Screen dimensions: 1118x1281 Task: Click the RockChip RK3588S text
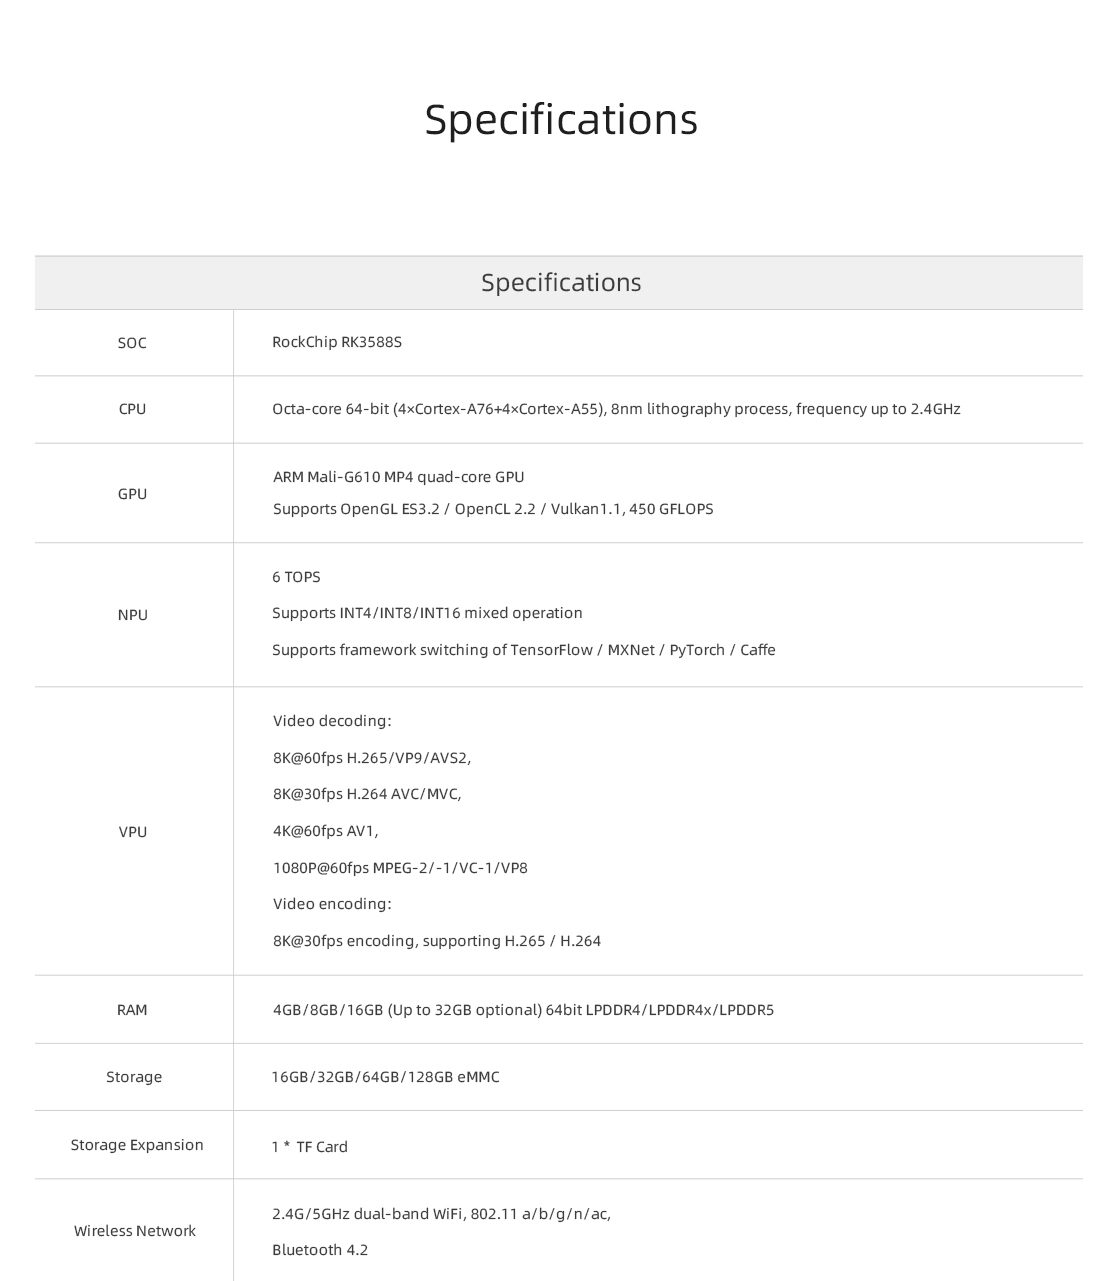pyautogui.click(x=337, y=342)
